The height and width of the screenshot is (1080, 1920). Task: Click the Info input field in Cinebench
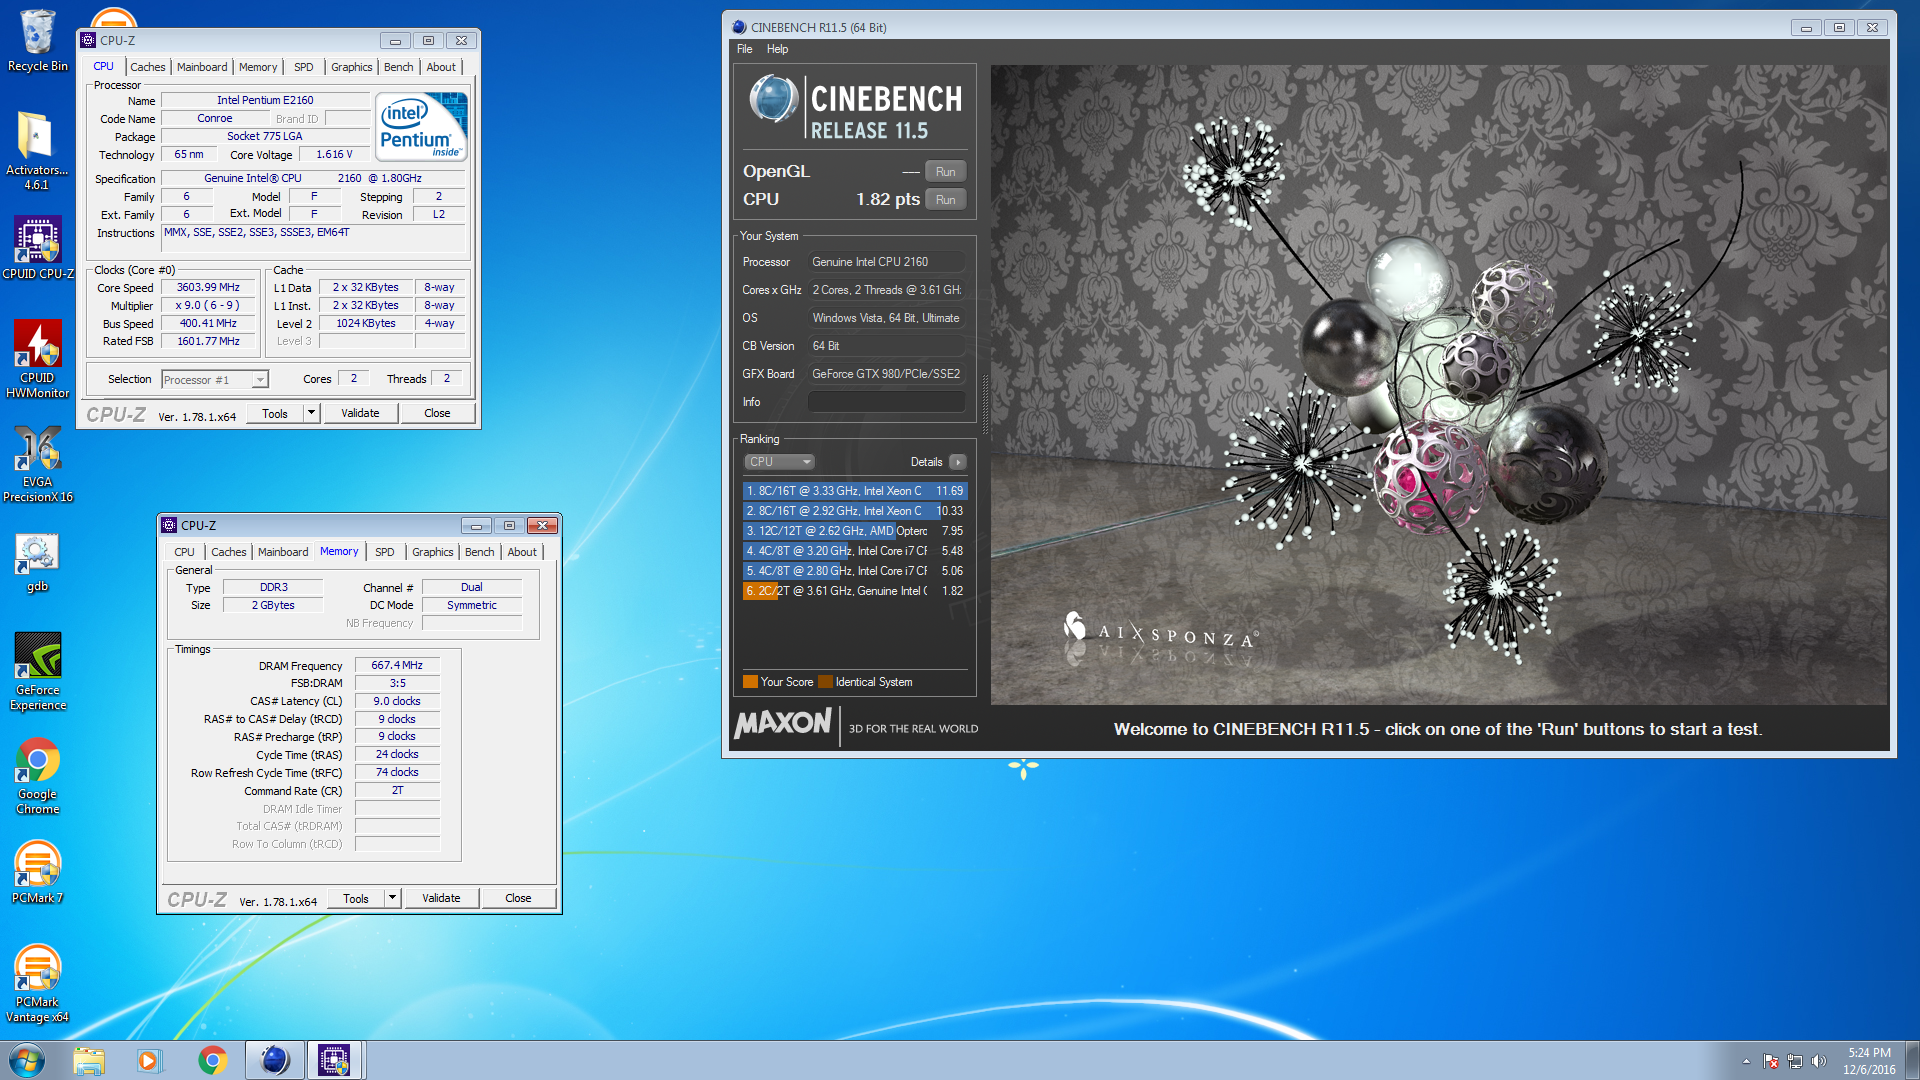click(x=886, y=402)
